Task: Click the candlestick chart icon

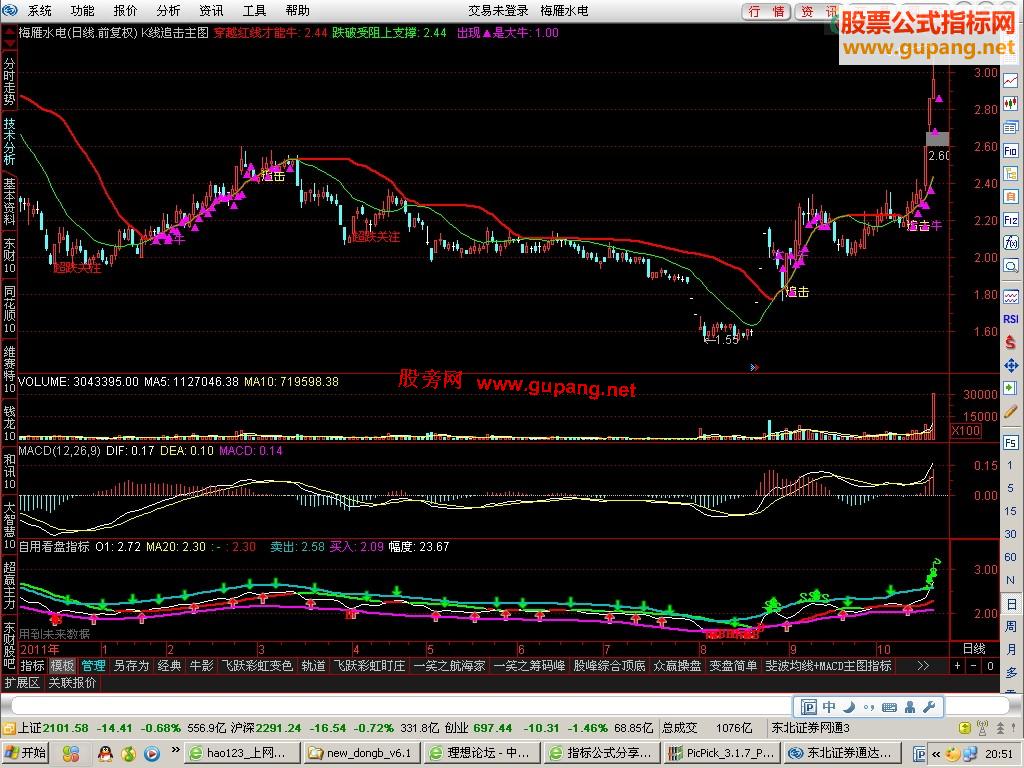Action: click(x=1010, y=103)
